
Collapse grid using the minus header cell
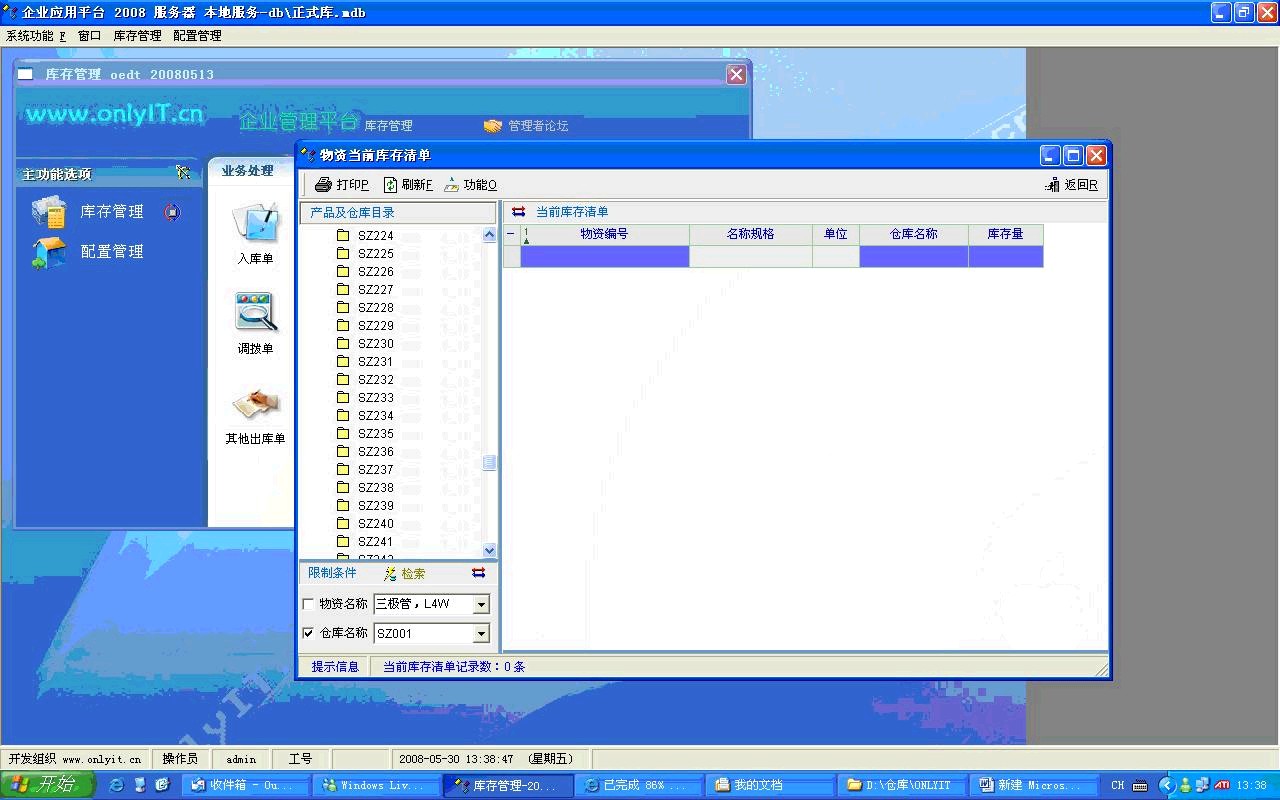pos(511,234)
